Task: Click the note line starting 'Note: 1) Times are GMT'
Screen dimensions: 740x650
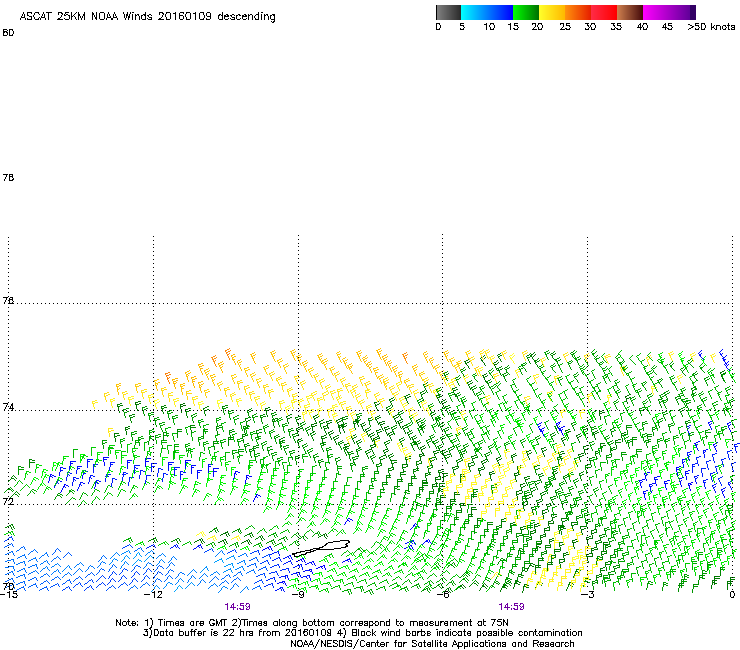Action: point(311,623)
